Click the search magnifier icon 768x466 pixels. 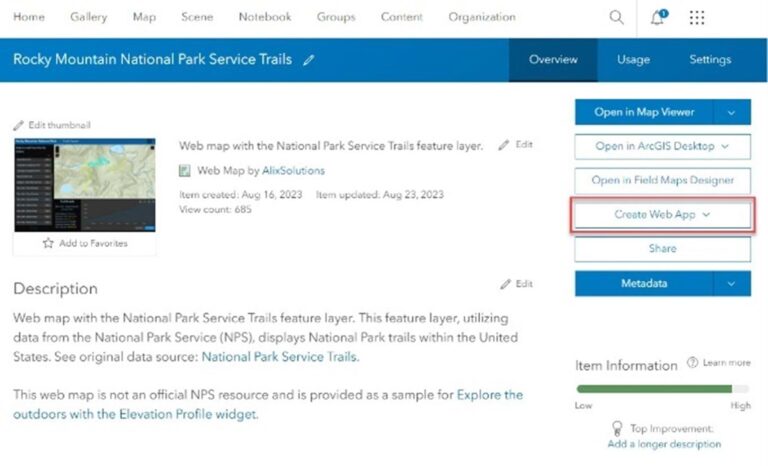tap(617, 18)
